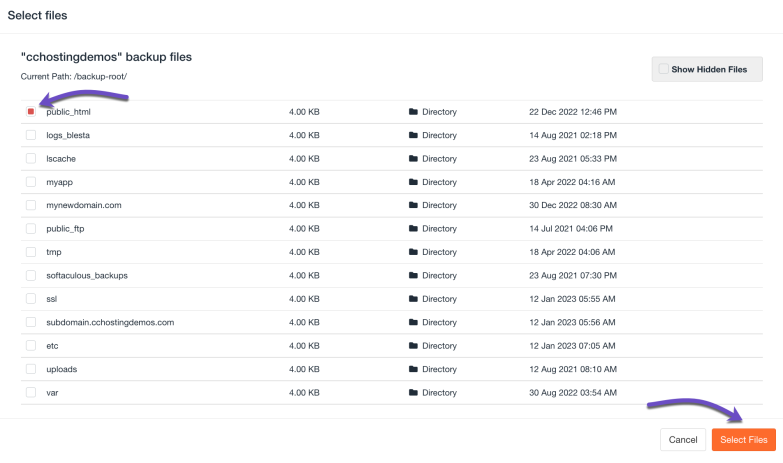Screen dimensions: 783x463
Task: Open the public_ftp directory
Action: point(66,229)
